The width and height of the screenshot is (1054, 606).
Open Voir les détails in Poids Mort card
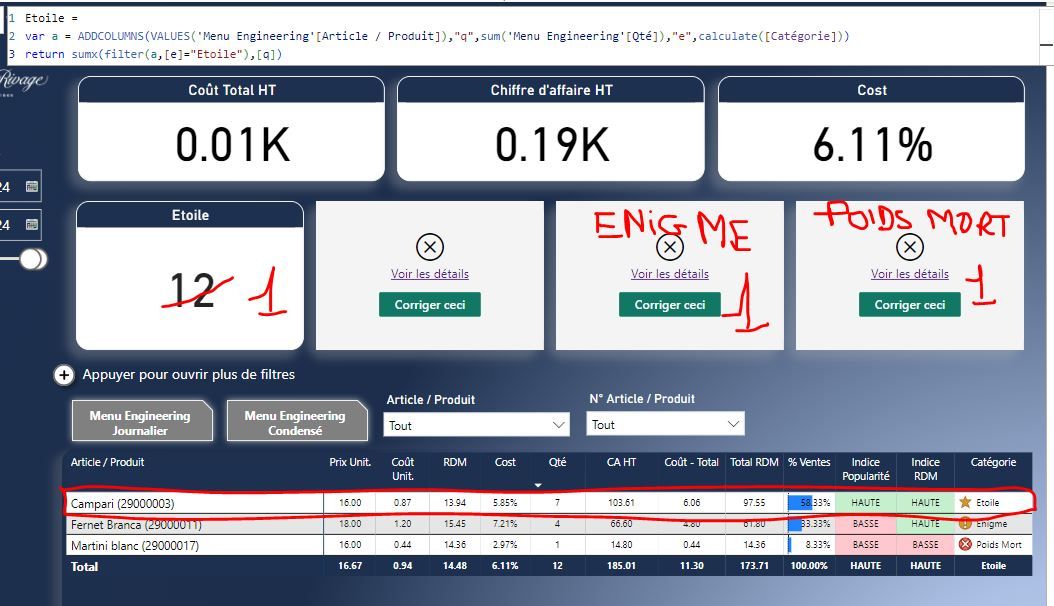click(x=909, y=274)
